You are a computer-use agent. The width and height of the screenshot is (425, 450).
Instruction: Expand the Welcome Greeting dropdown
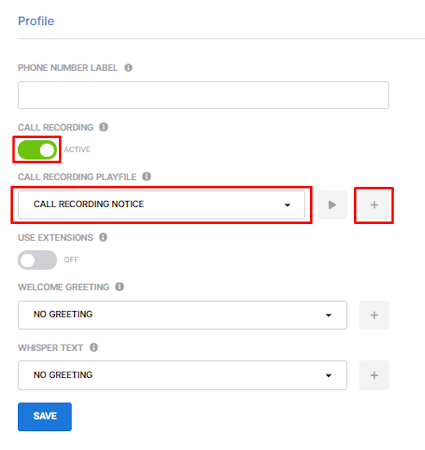(182, 315)
